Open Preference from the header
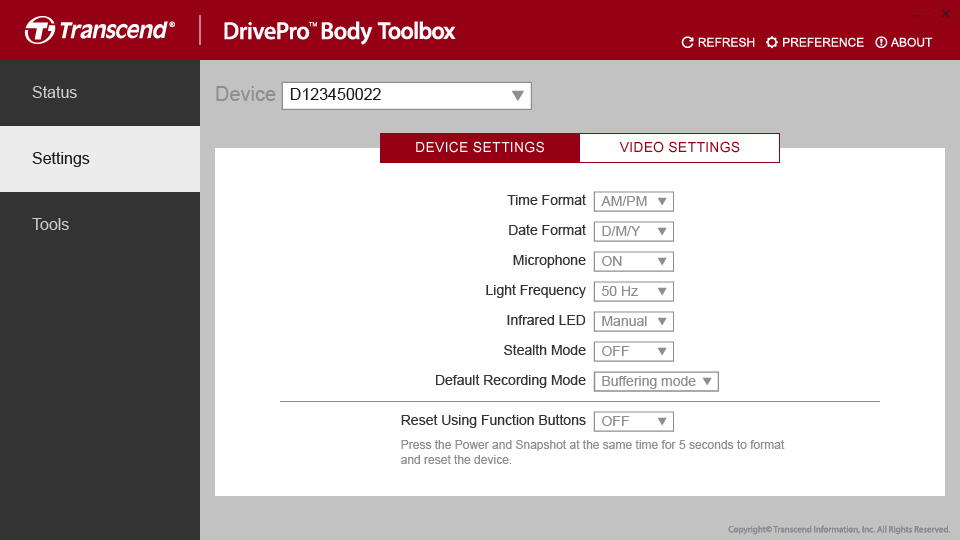Viewport: 960px width, 540px height. tap(815, 42)
